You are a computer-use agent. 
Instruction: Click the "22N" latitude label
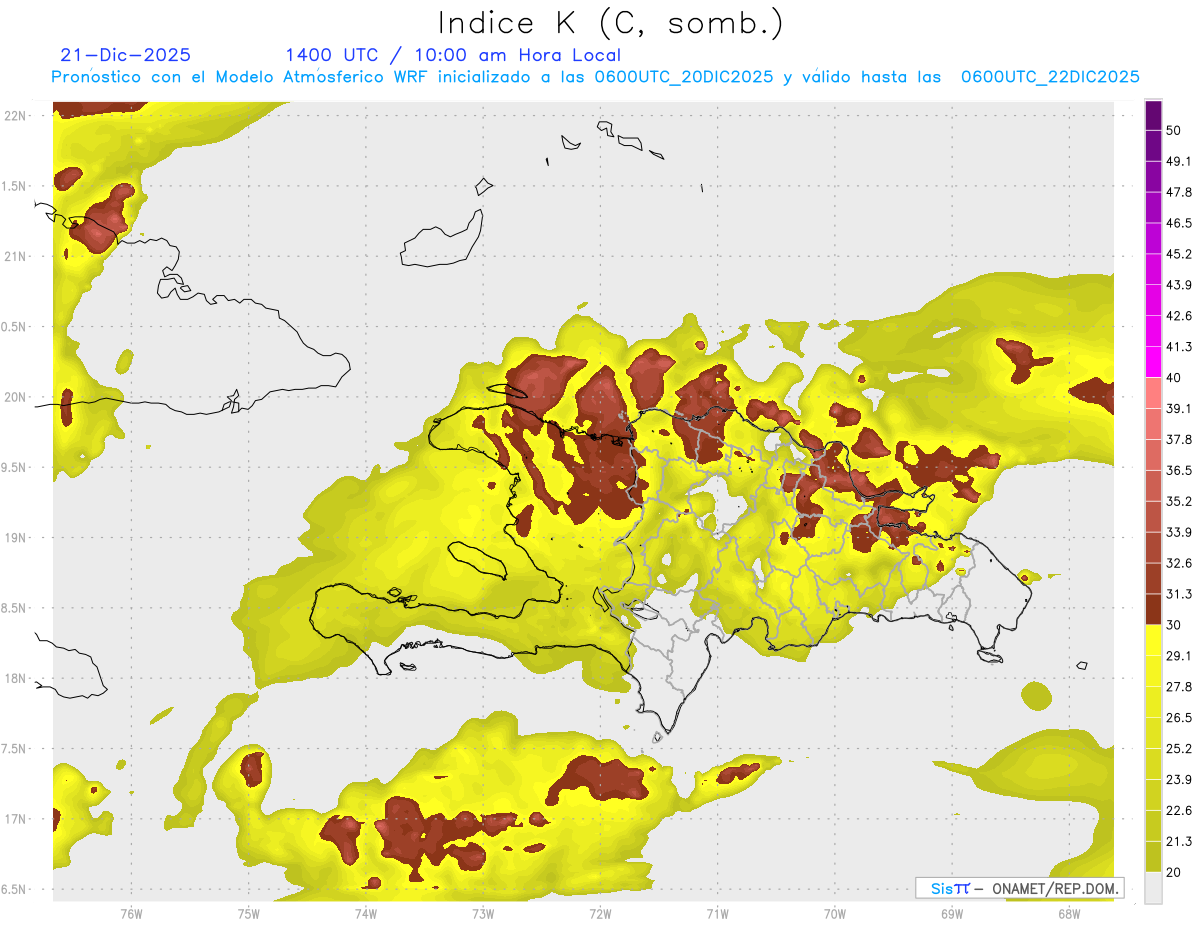[x=15, y=115]
